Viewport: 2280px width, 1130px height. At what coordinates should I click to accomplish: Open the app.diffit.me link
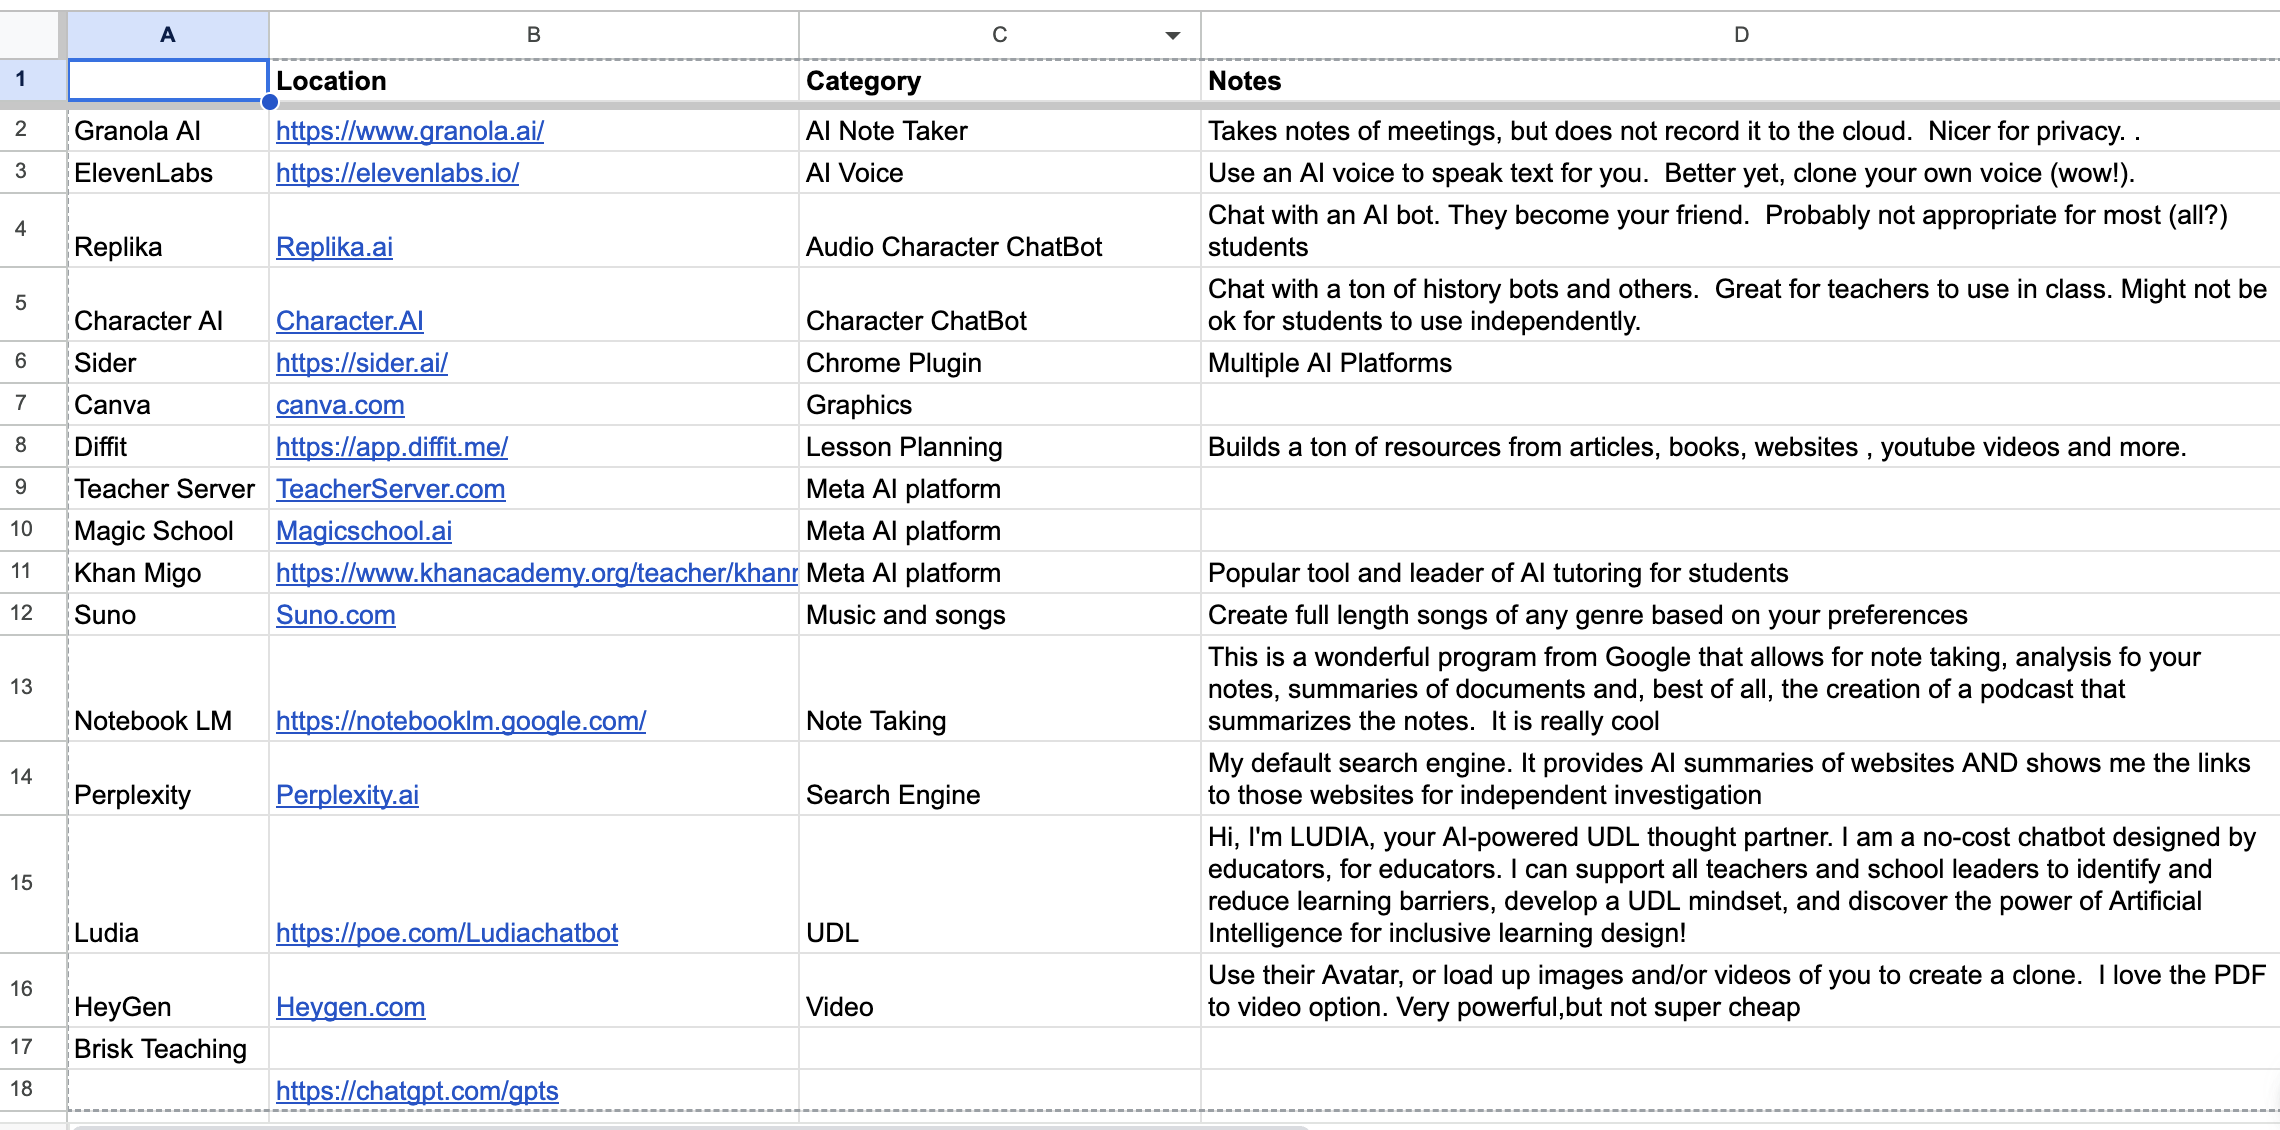point(392,447)
